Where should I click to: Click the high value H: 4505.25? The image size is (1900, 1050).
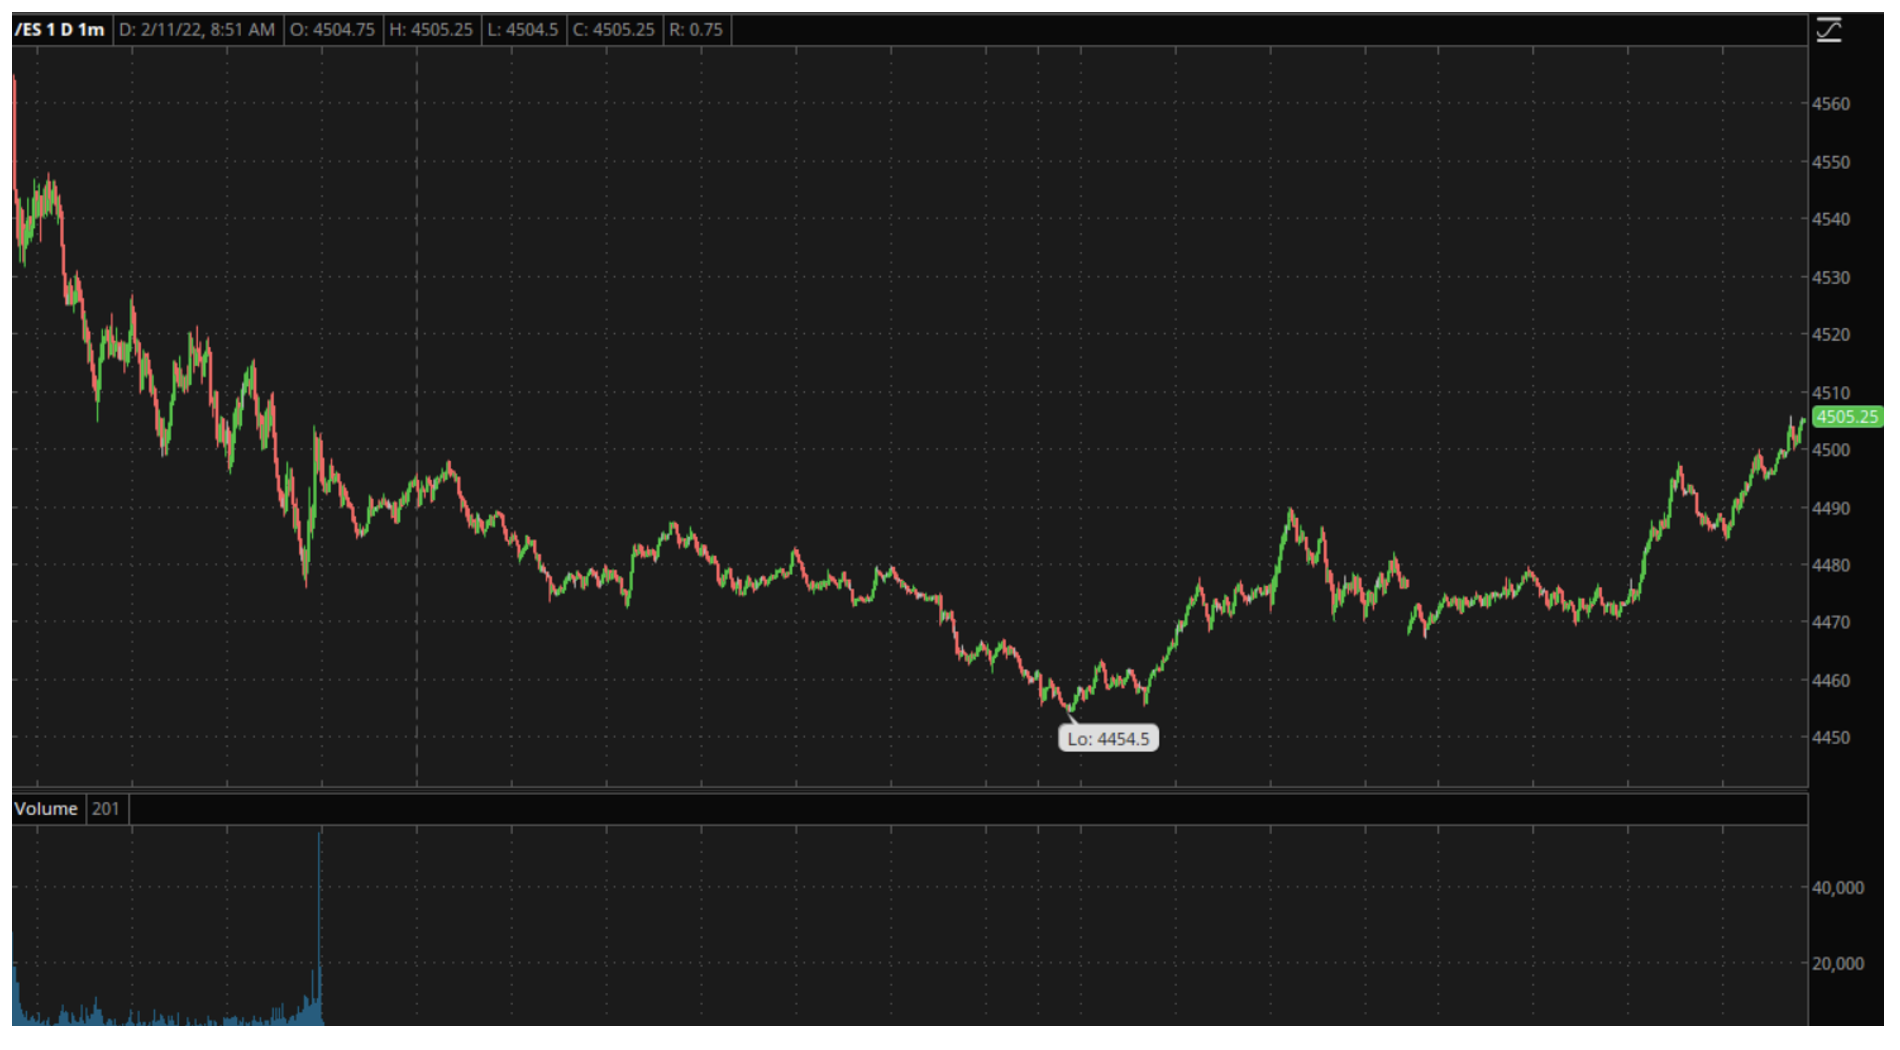tap(431, 30)
